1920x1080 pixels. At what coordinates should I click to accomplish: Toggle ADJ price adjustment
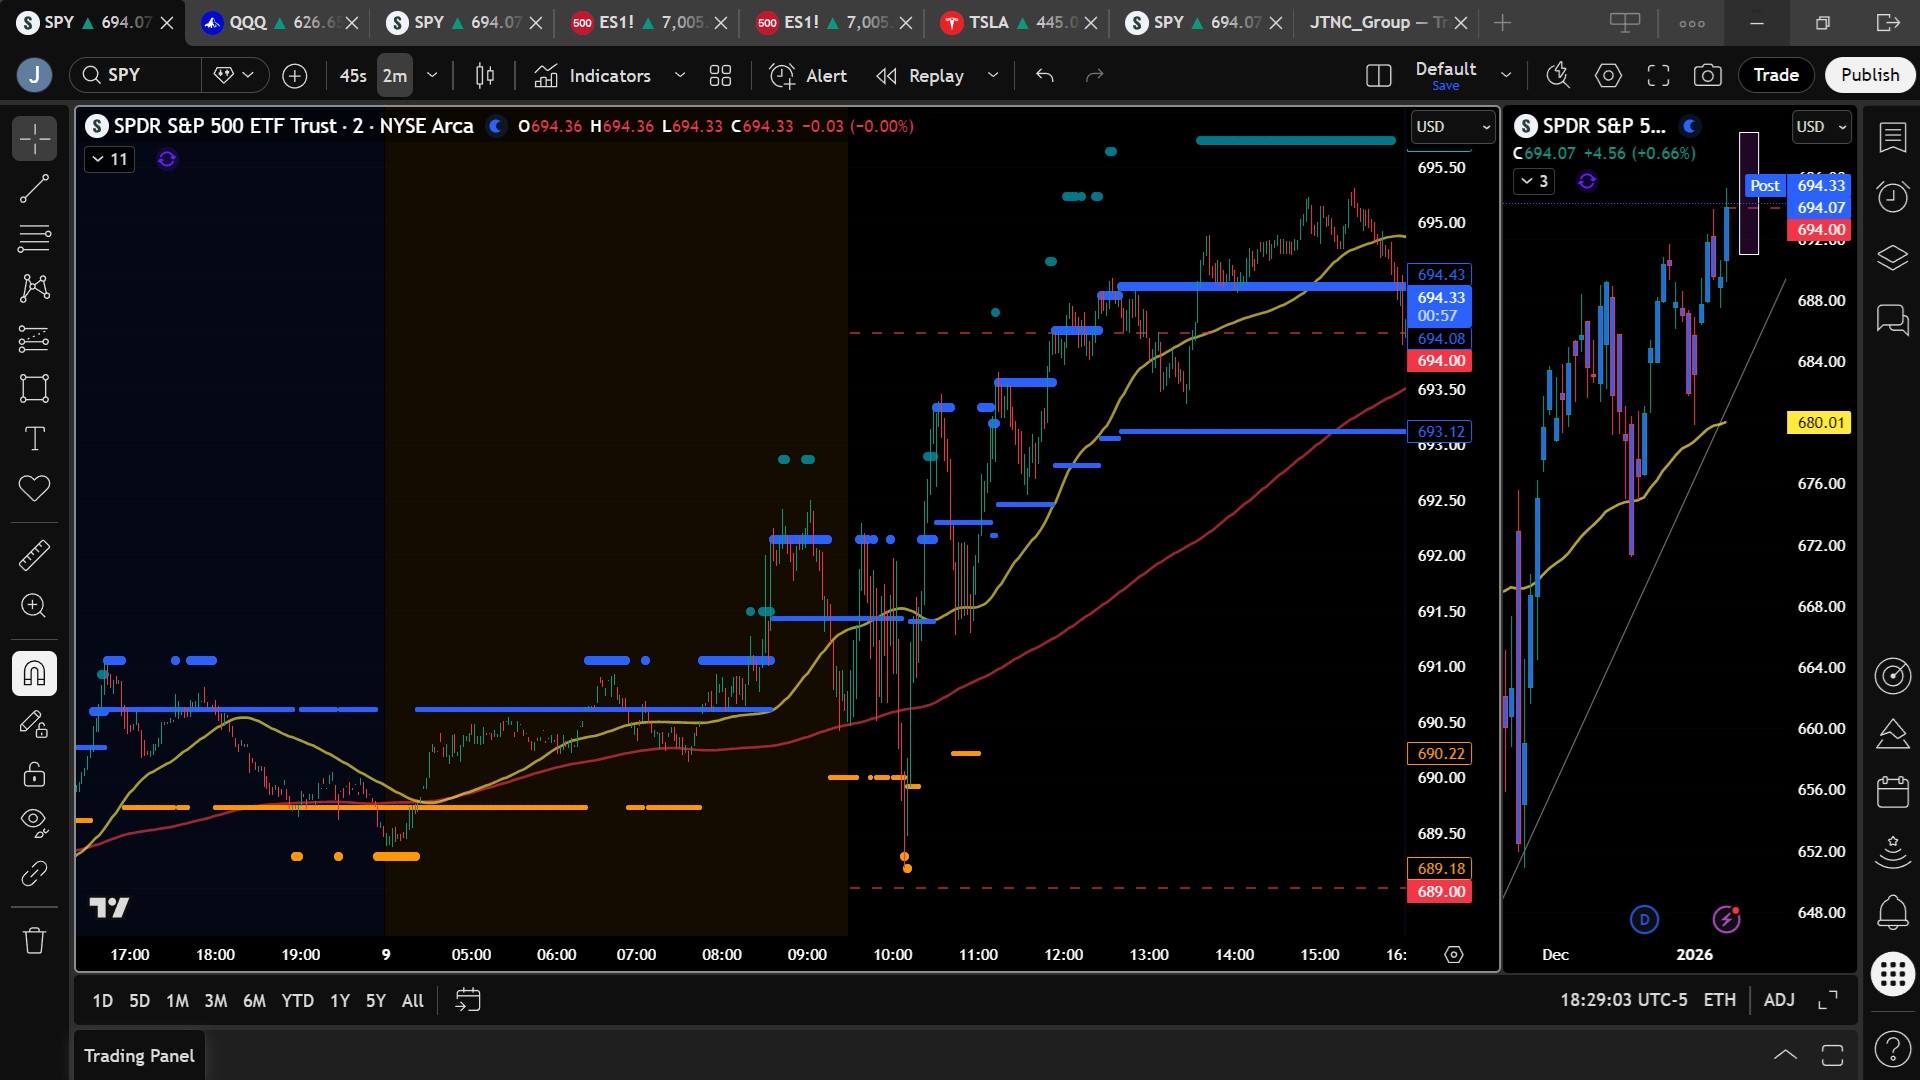(1778, 1000)
